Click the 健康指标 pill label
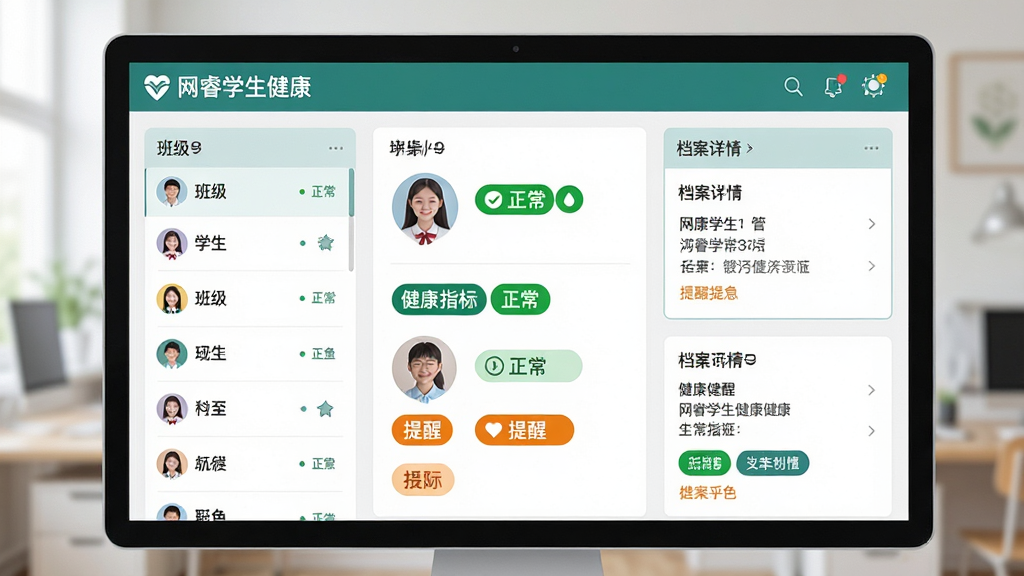The image size is (1024, 576). click(439, 300)
